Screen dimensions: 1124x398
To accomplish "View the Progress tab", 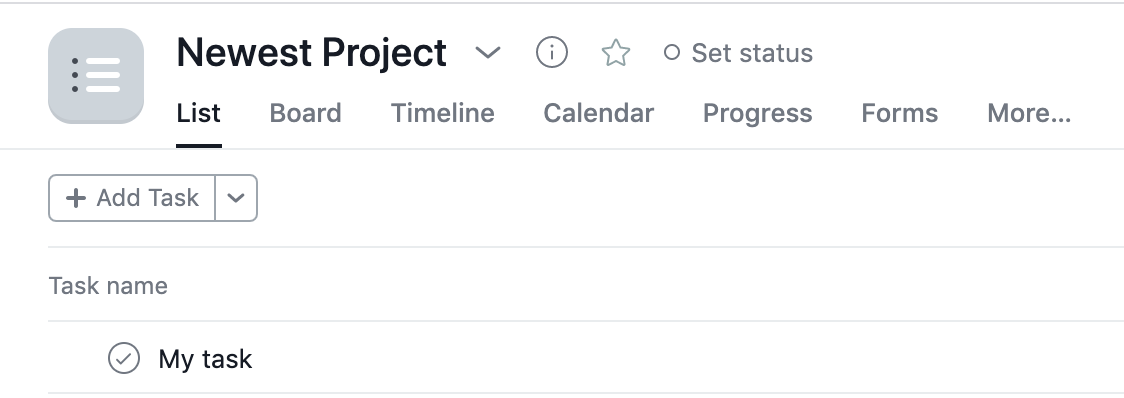I will (758, 113).
